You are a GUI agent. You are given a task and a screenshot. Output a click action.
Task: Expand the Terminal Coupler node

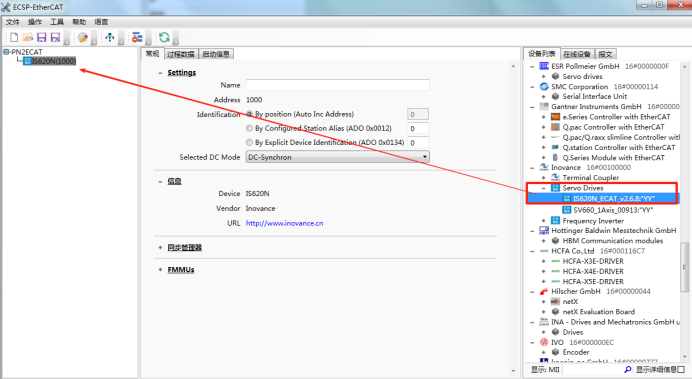pos(544,178)
